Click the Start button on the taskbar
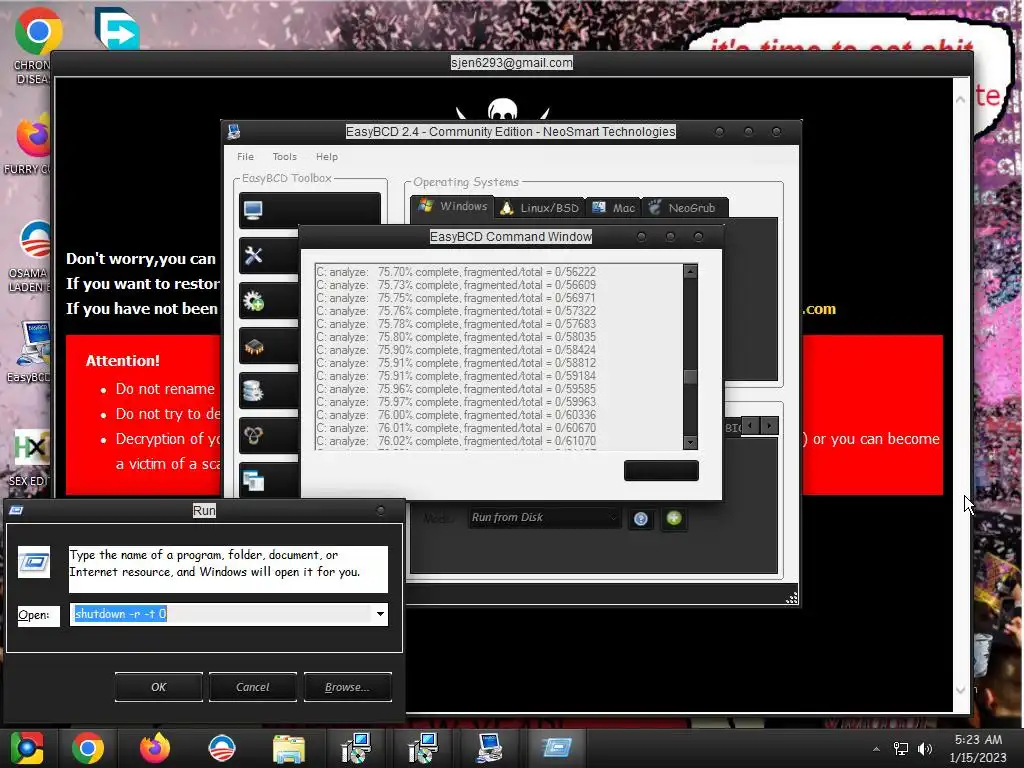Viewport: 1024px width, 768px height. [26, 748]
